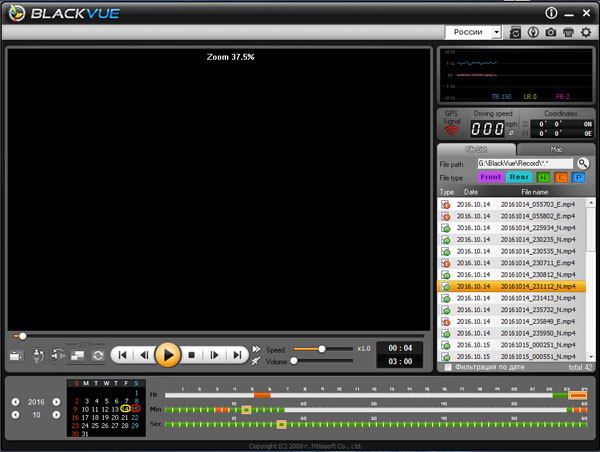Open settings with the gear icon

tap(586, 32)
